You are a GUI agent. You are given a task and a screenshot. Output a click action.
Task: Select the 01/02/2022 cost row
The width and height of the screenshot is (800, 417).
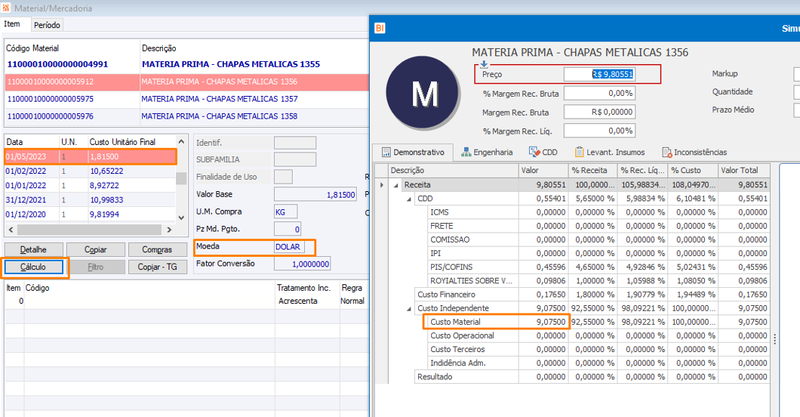90,171
